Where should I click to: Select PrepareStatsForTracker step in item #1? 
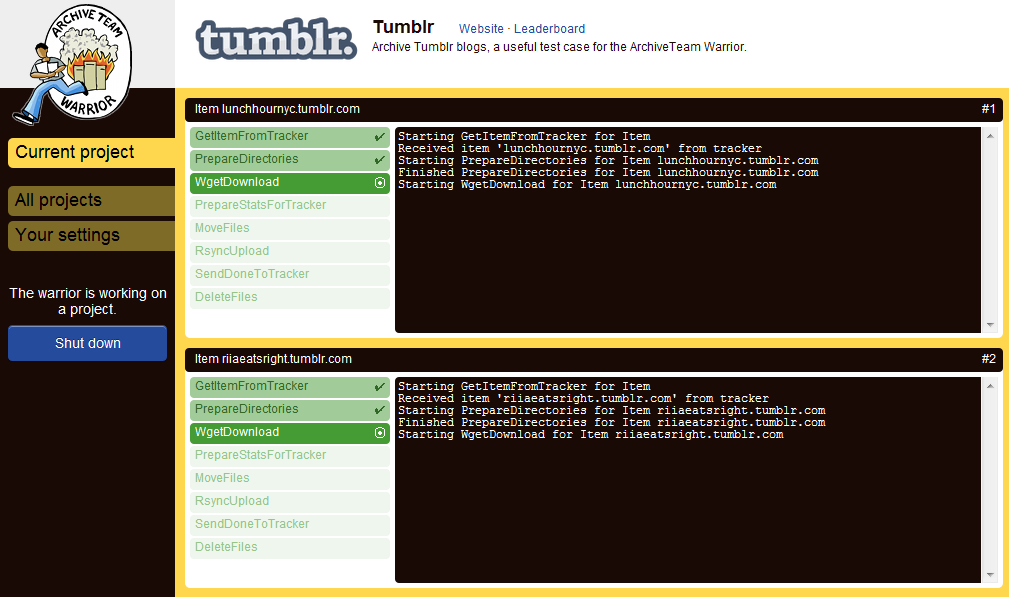(x=290, y=205)
